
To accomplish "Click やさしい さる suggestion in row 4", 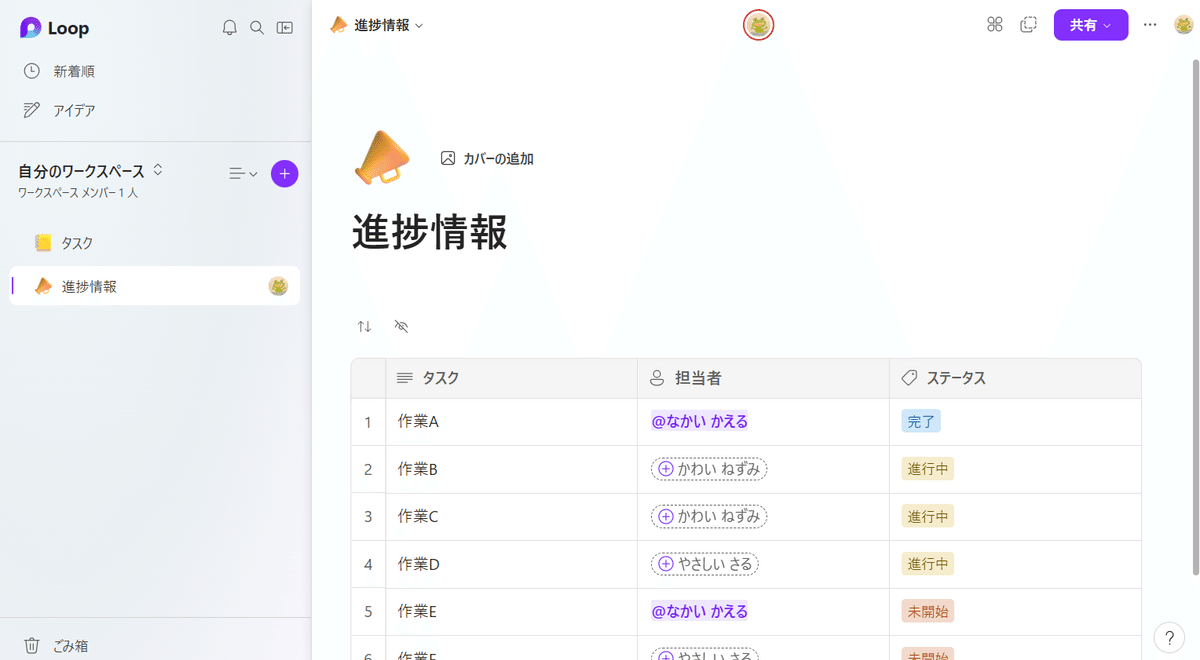I will (705, 564).
